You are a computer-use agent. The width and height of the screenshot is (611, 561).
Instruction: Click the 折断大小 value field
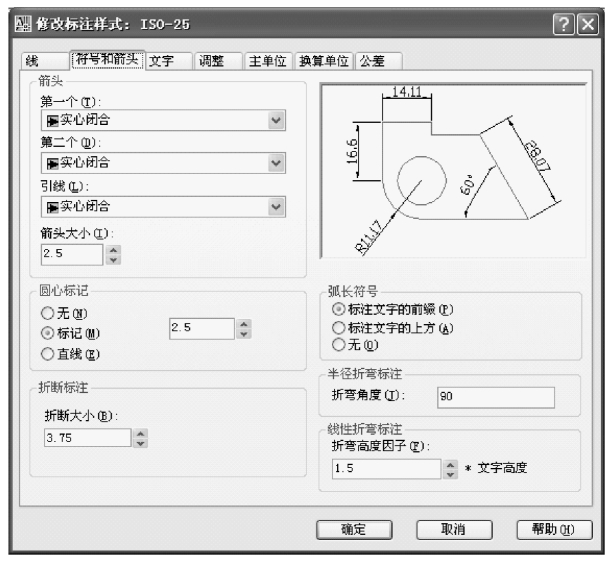[88, 438]
